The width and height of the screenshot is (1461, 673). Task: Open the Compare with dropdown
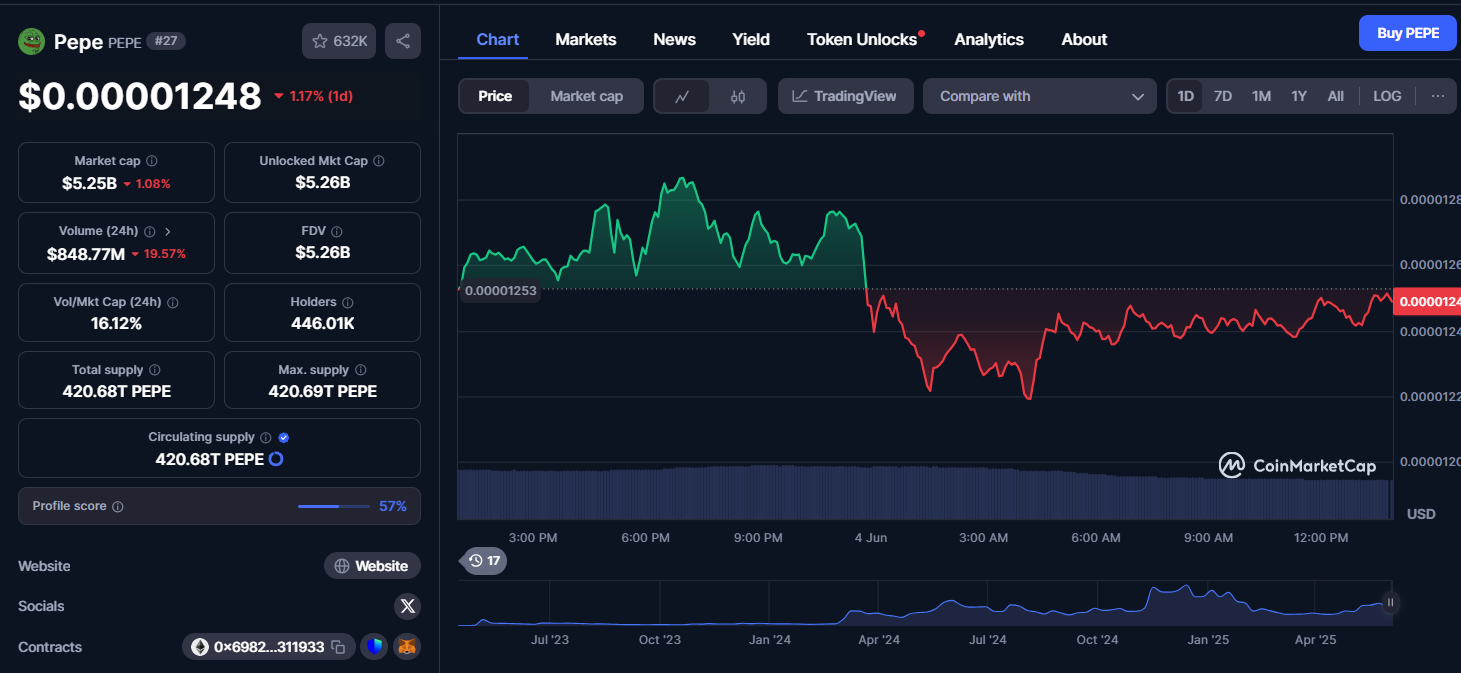[1040, 96]
